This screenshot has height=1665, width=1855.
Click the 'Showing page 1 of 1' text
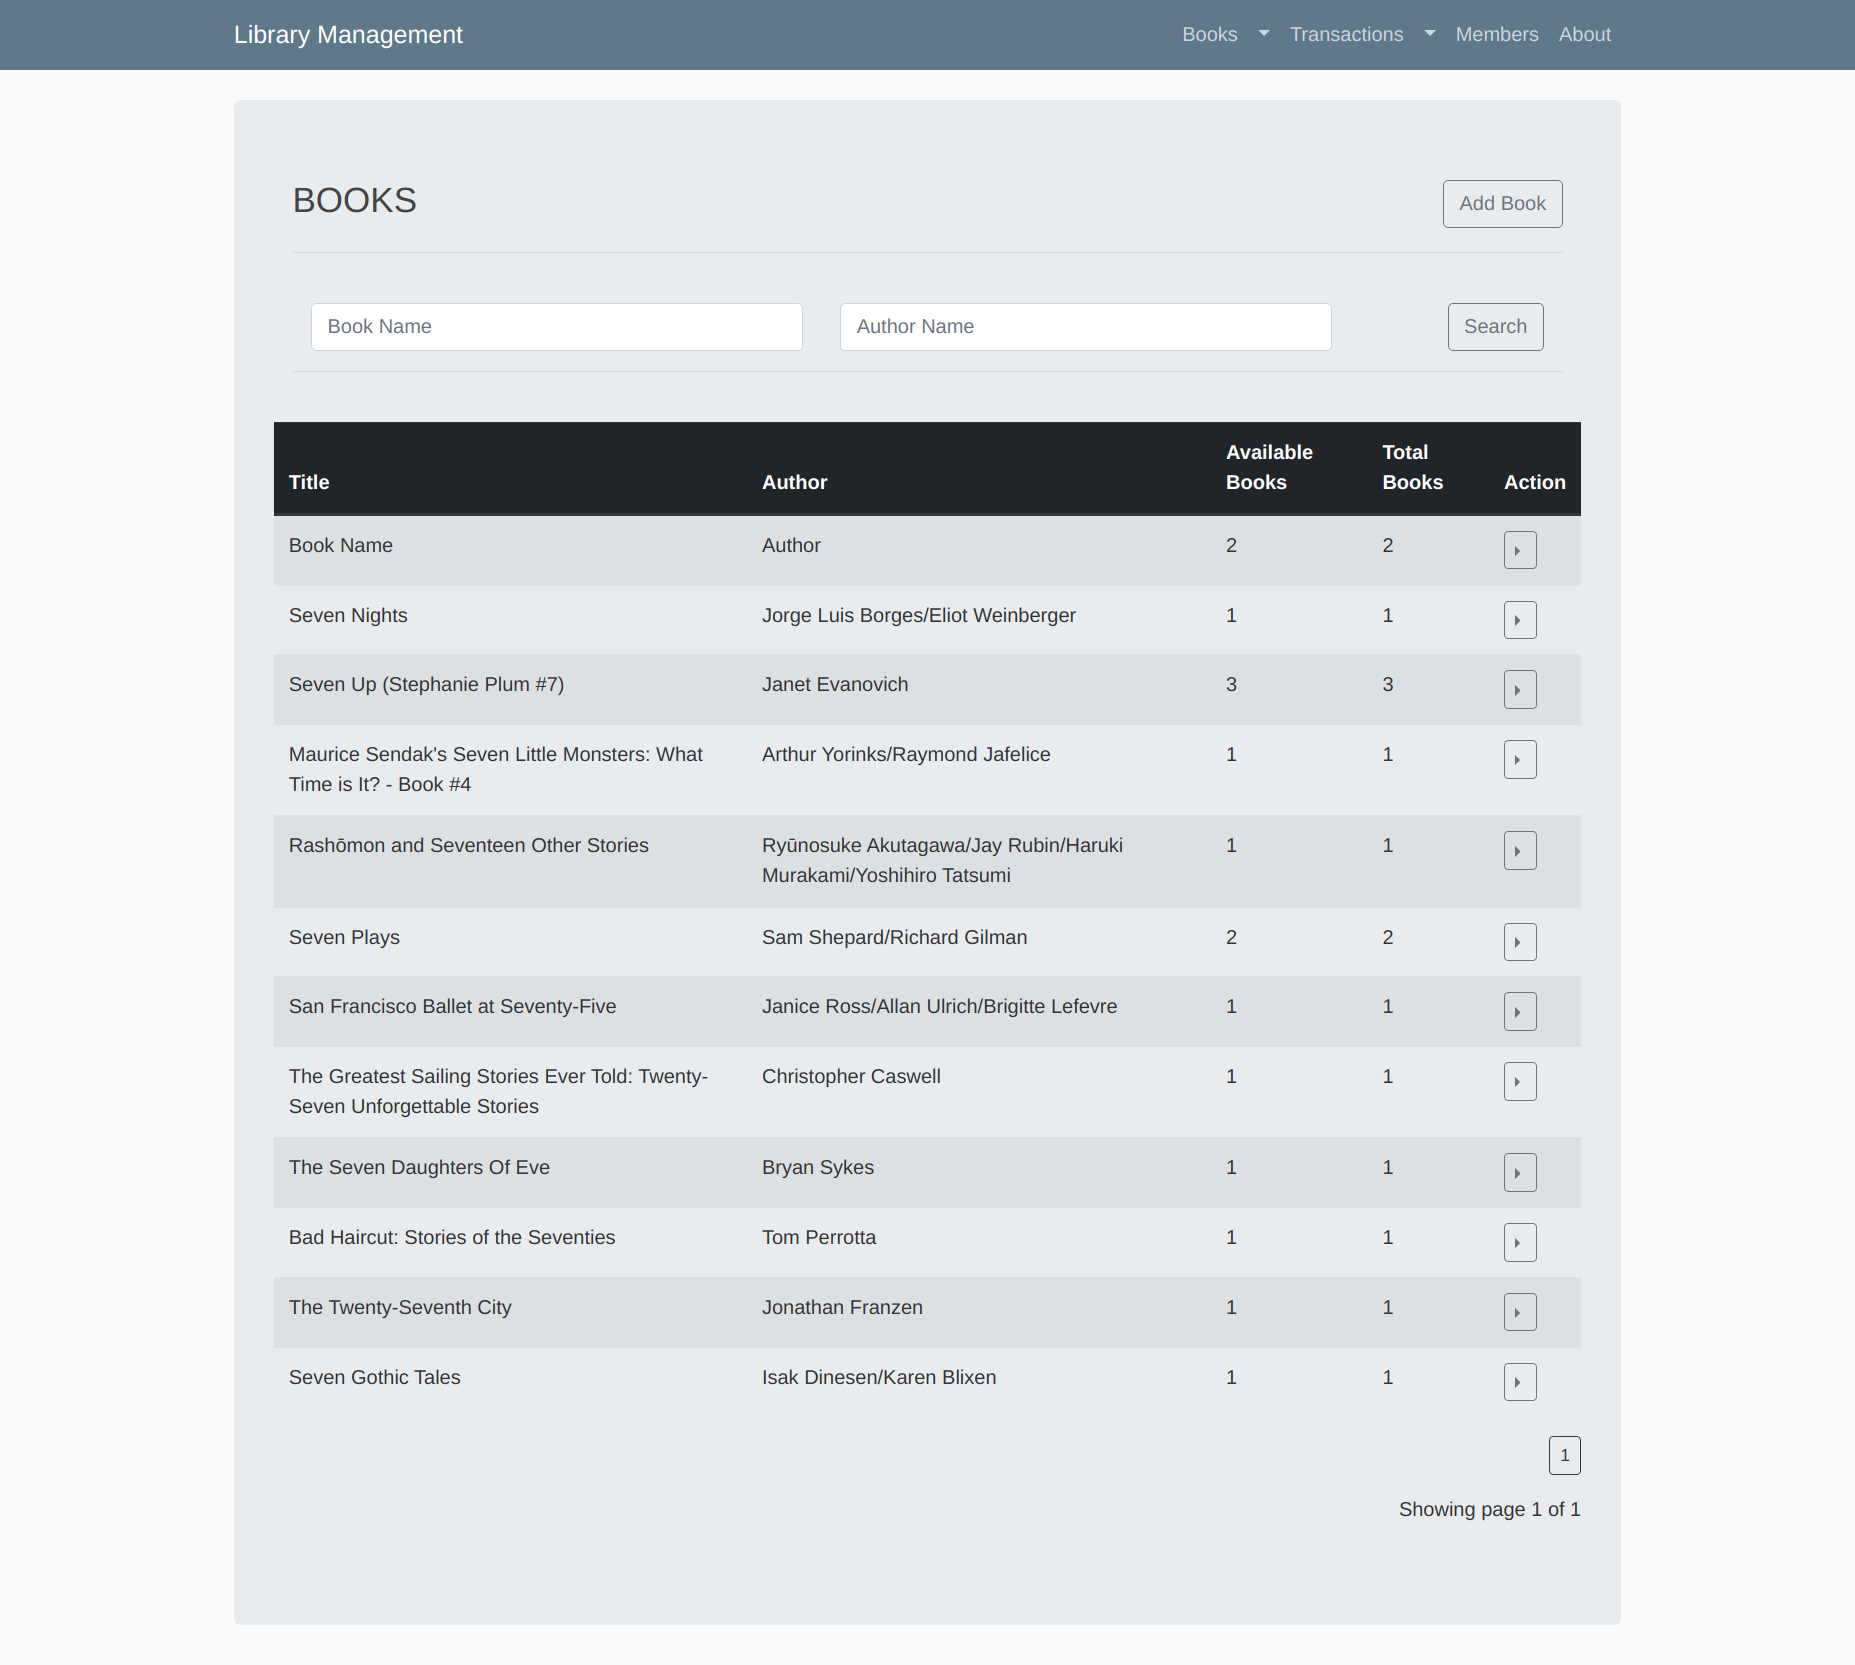[x=1489, y=1509]
